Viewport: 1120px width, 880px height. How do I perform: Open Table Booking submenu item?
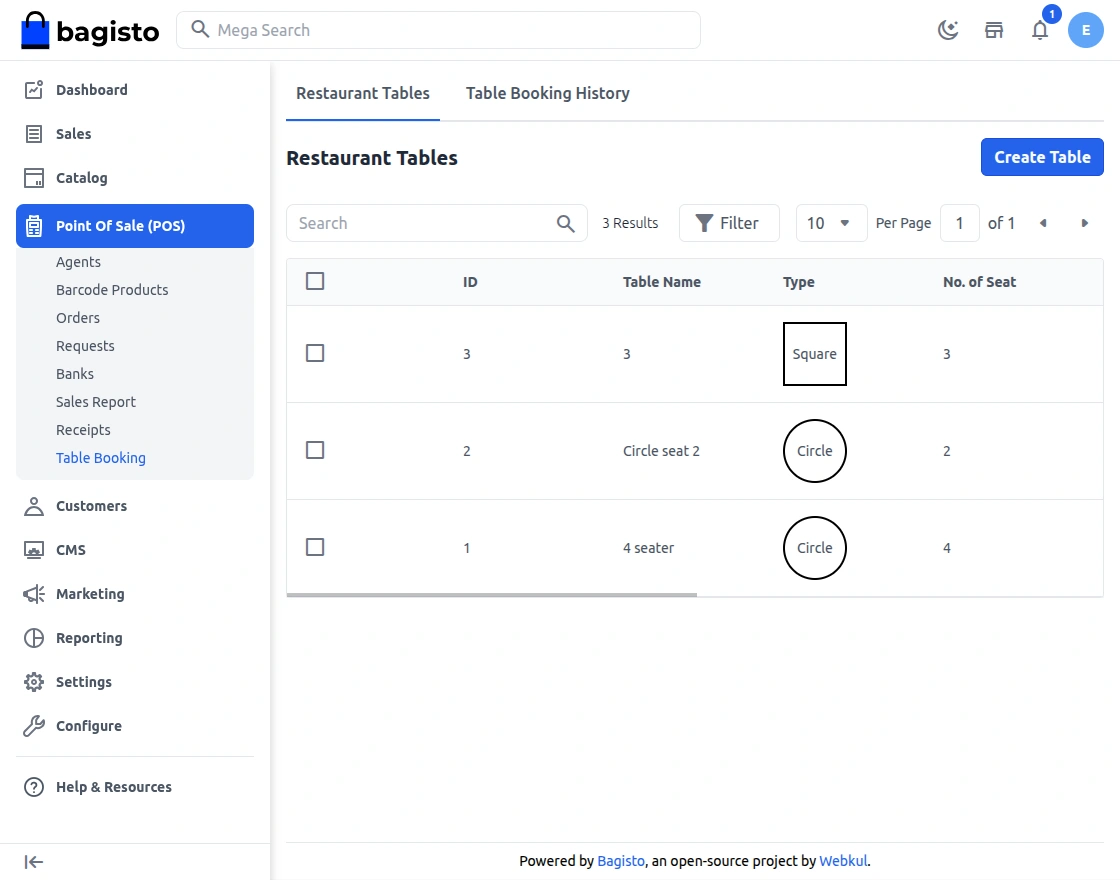click(x=101, y=458)
